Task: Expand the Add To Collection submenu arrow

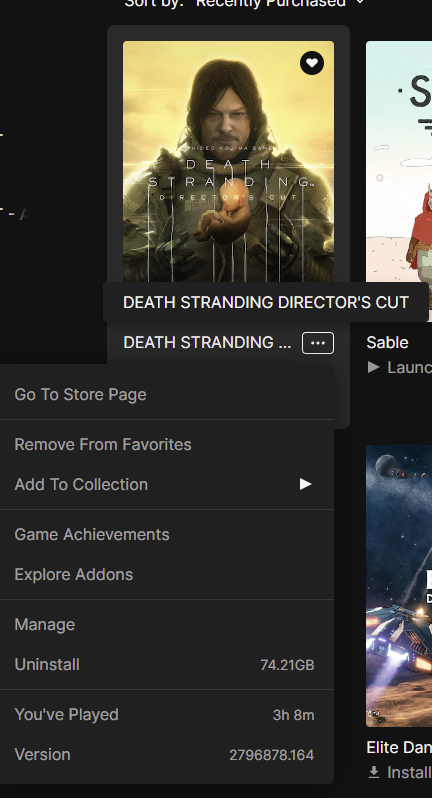Action: tap(305, 484)
